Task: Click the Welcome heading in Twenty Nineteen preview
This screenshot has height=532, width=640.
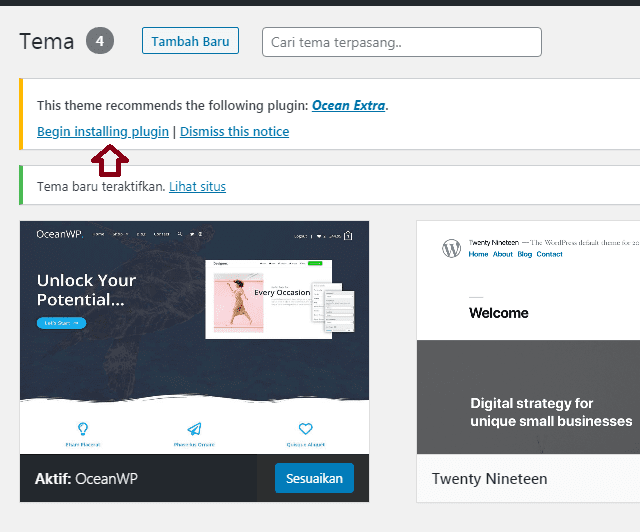Action: (499, 313)
